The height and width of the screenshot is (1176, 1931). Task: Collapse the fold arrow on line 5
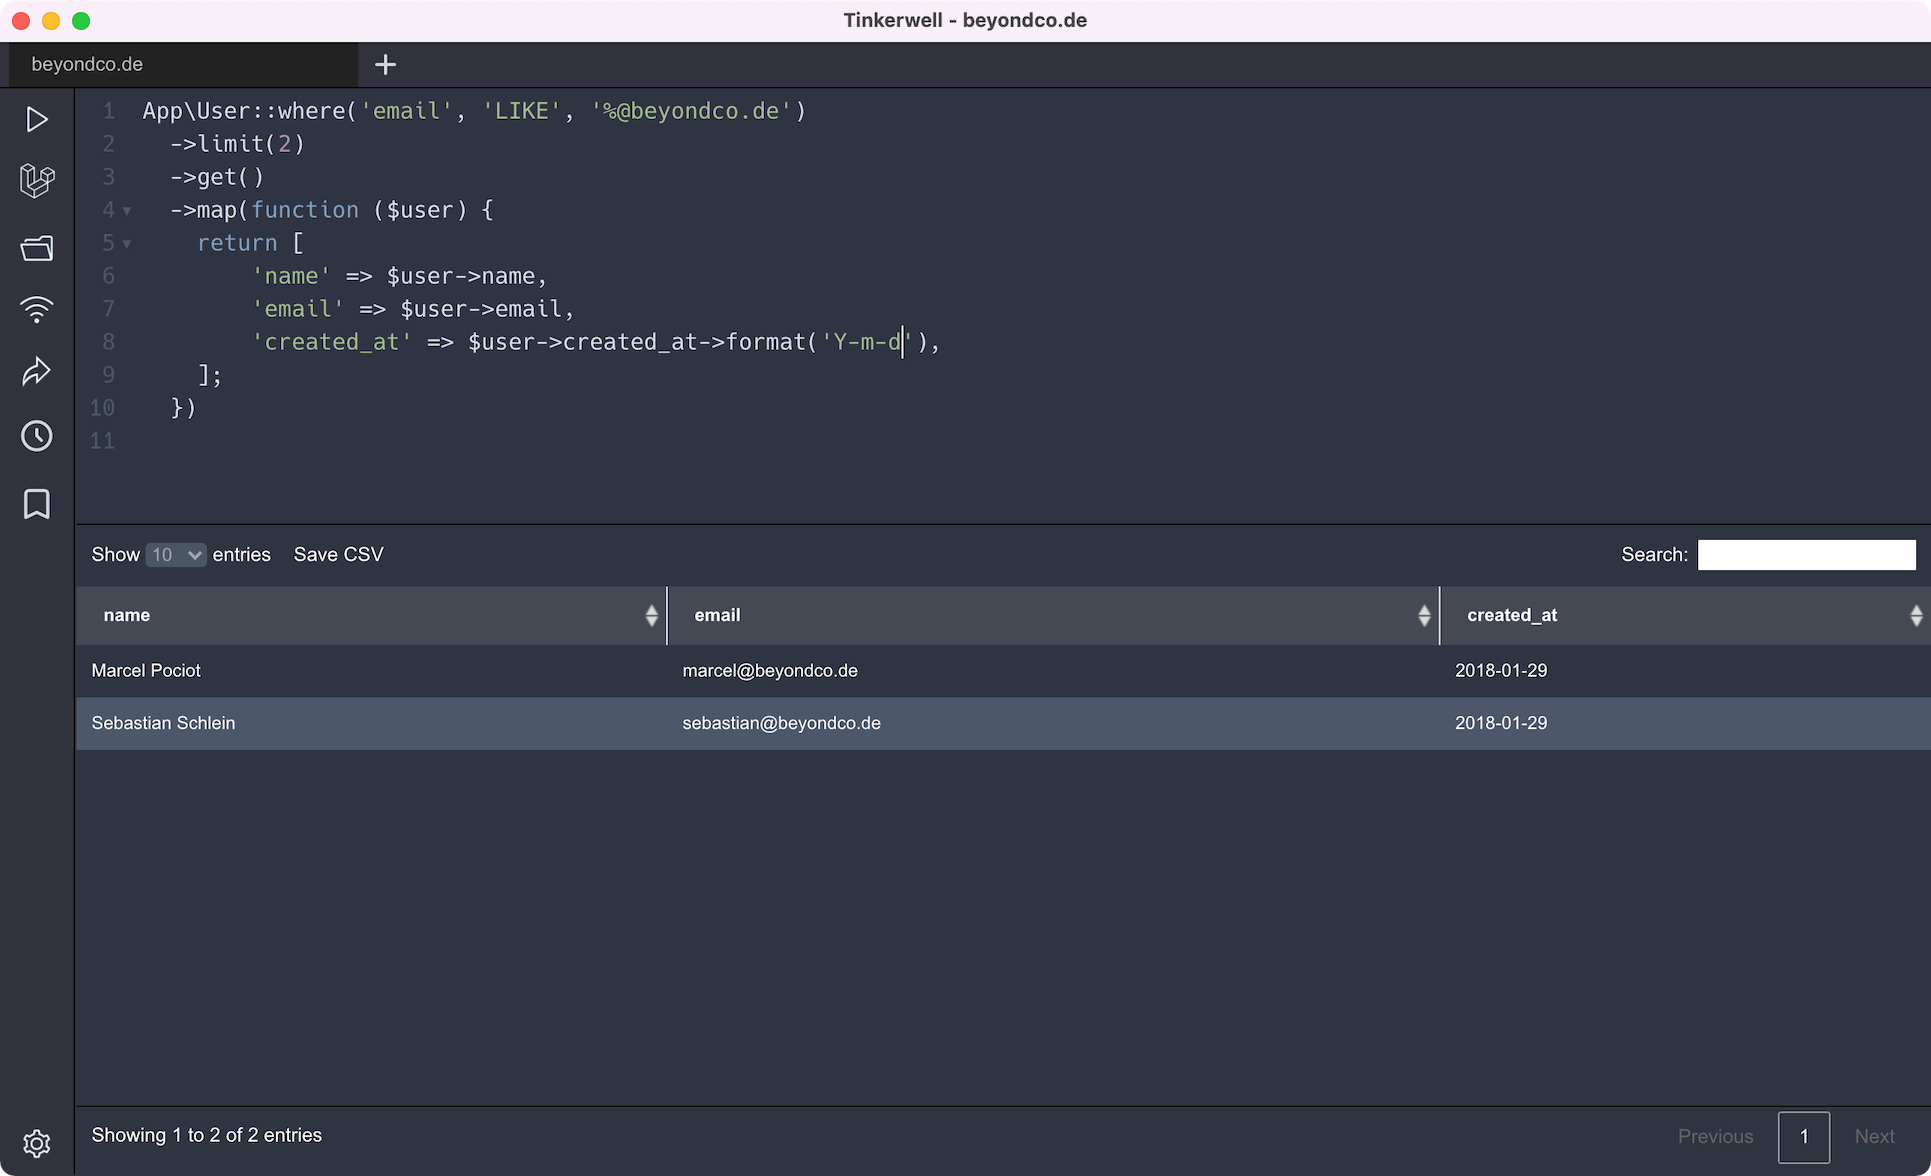click(x=127, y=244)
